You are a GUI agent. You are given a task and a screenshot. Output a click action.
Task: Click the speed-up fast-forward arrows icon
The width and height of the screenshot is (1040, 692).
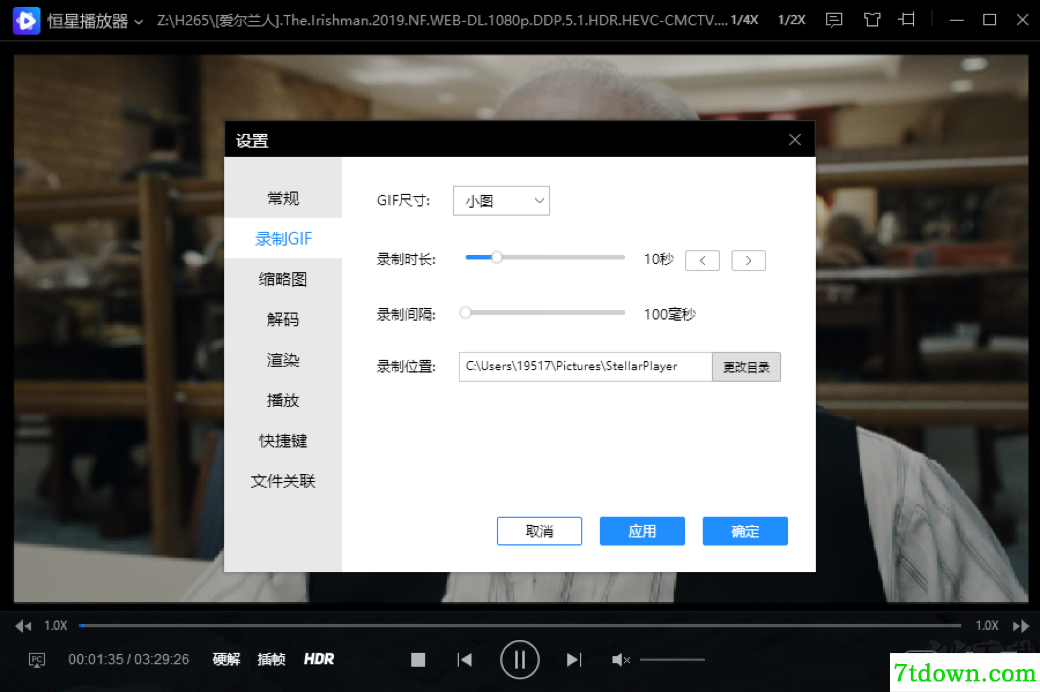click(1021, 626)
